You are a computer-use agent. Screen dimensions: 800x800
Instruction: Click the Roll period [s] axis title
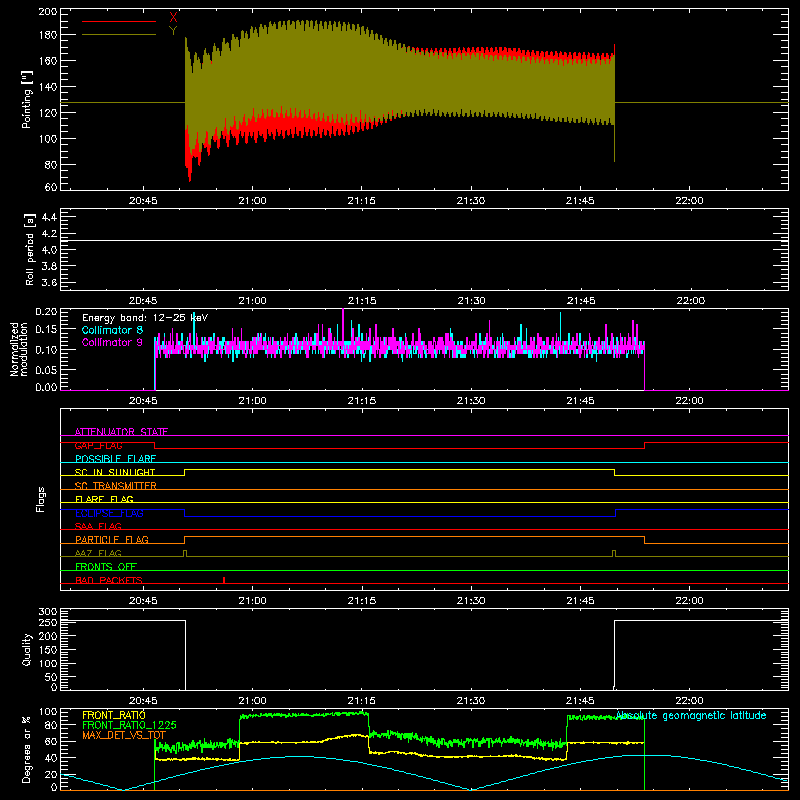click(30, 249)
